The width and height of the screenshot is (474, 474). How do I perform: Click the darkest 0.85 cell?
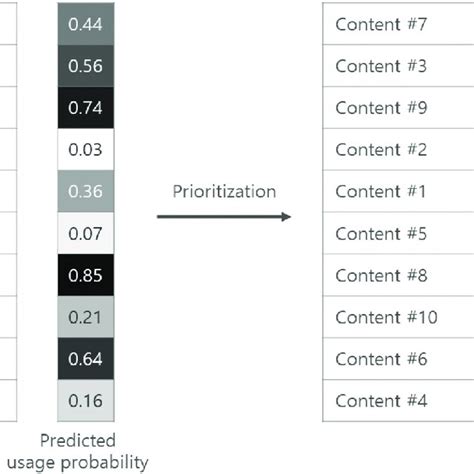(86, 275)
